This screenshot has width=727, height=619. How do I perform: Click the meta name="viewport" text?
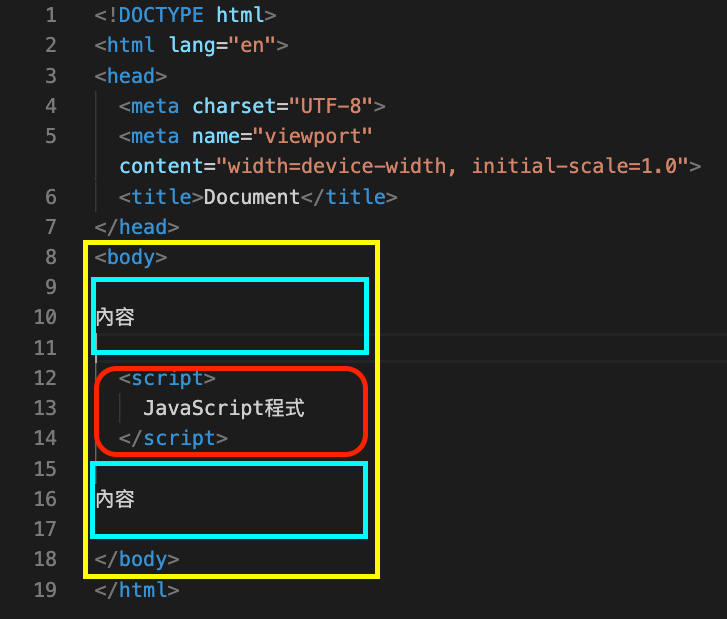[245, 136]
